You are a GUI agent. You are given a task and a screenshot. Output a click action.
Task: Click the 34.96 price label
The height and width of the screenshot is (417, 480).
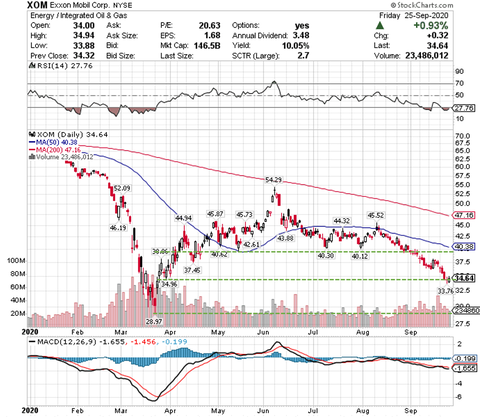(x=169, y=284)
